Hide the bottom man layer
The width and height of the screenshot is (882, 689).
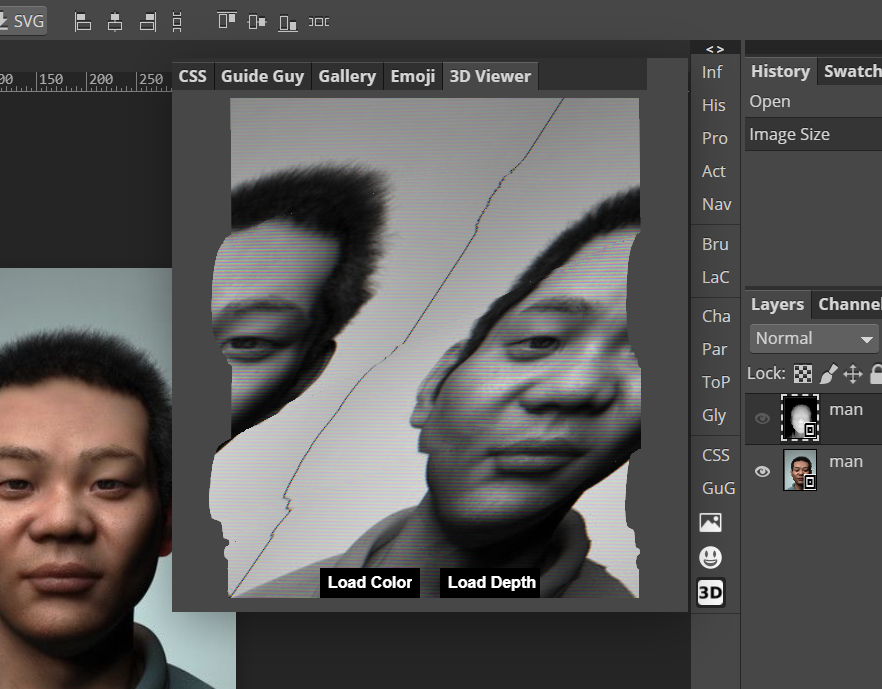pos(763,470)
